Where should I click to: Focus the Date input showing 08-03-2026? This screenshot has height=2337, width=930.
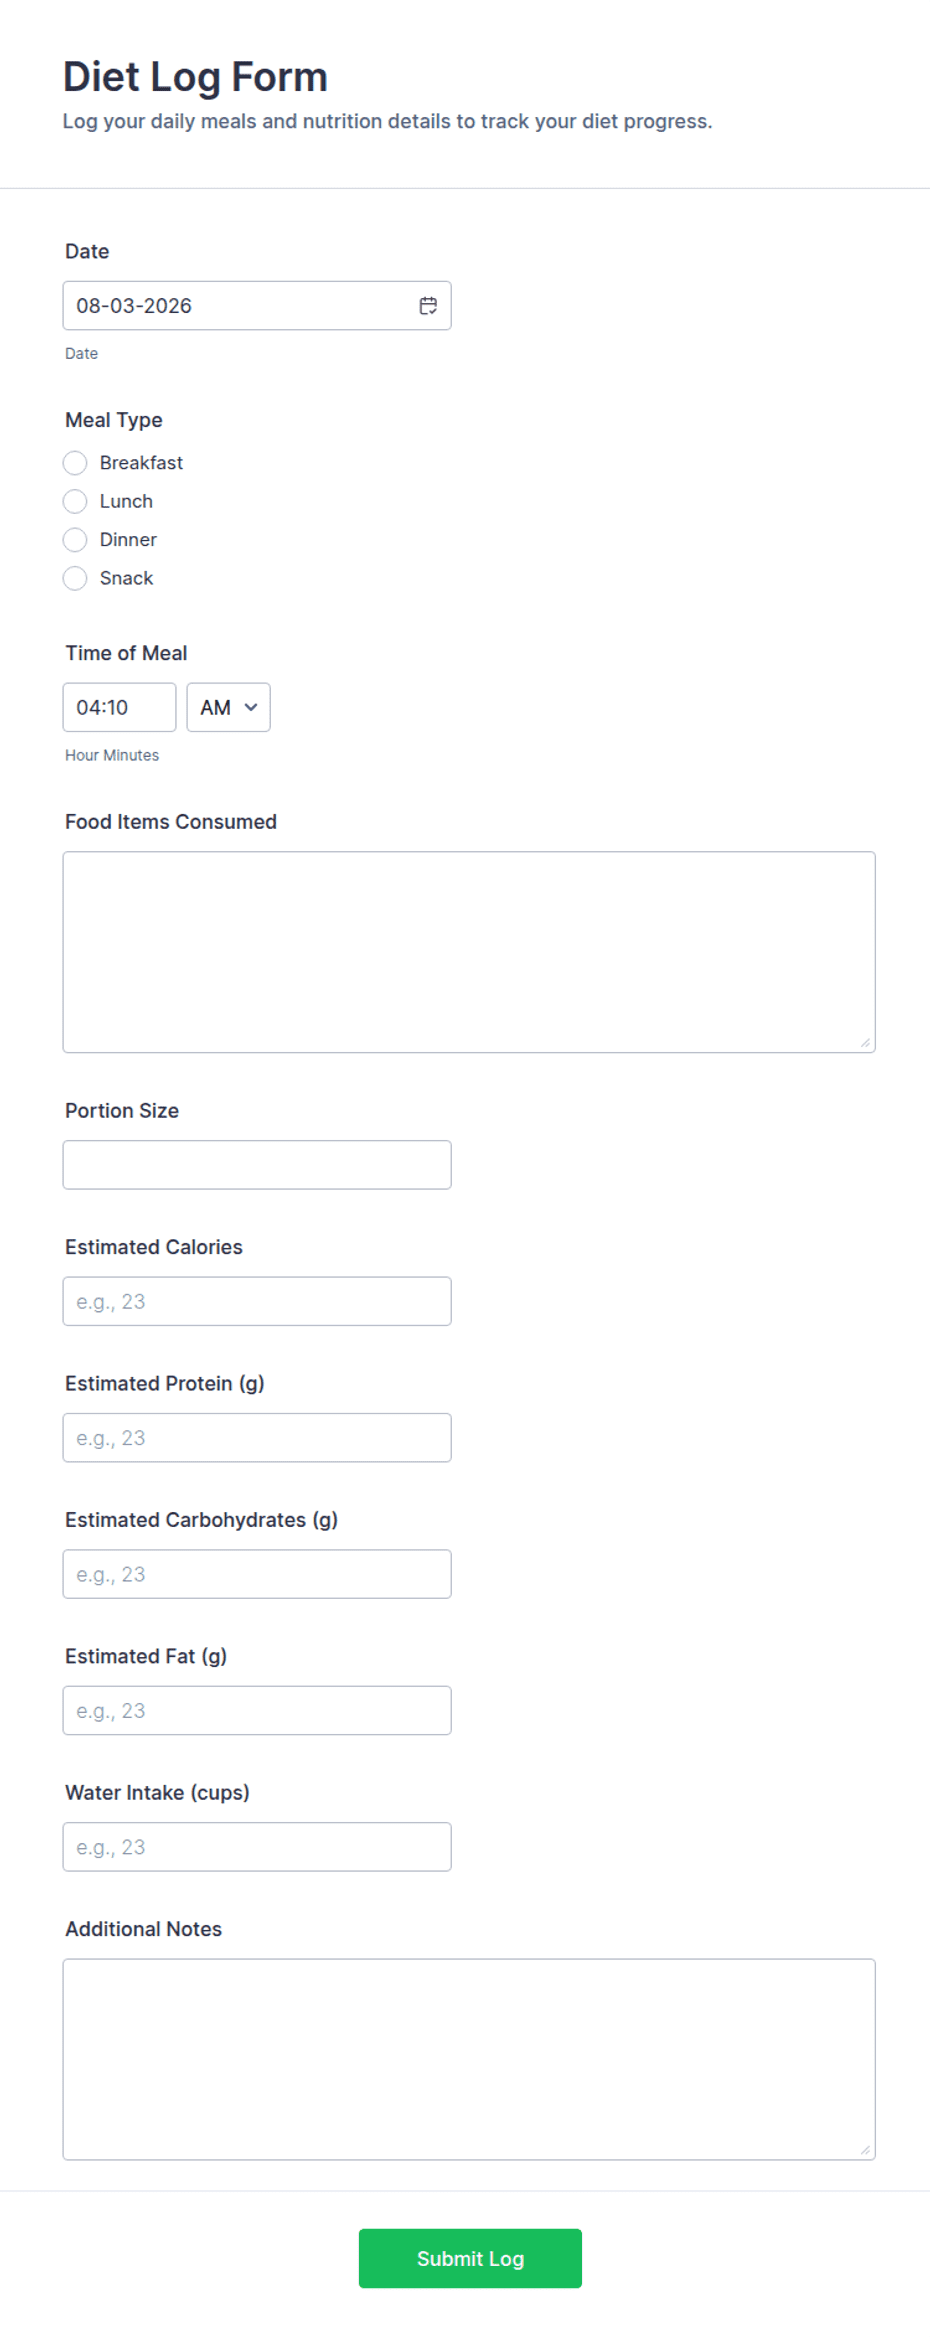tap(257, 306)
